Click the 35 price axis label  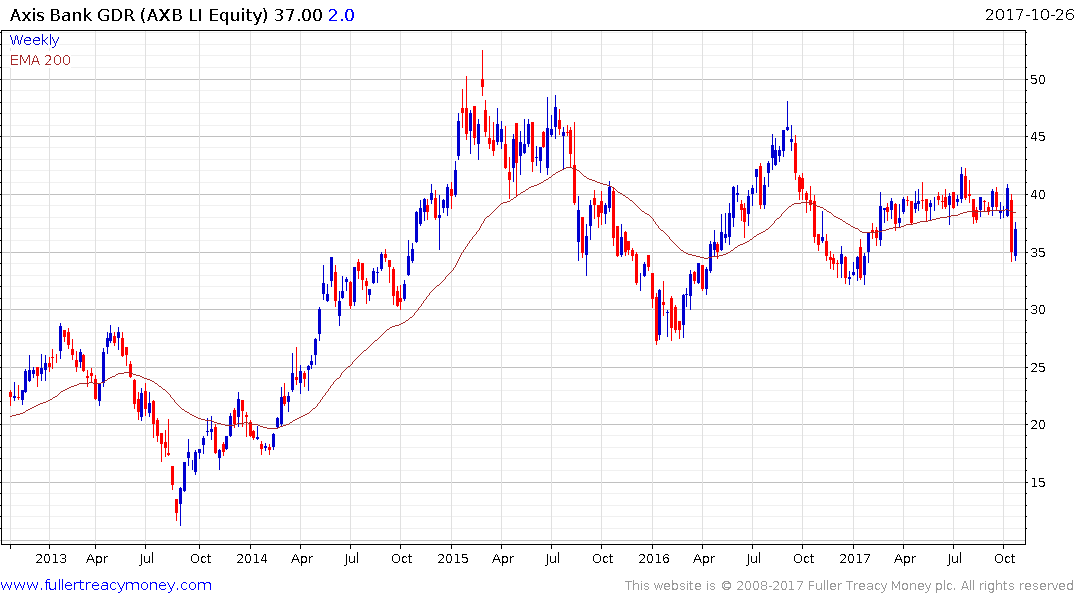coord(1037,252)
